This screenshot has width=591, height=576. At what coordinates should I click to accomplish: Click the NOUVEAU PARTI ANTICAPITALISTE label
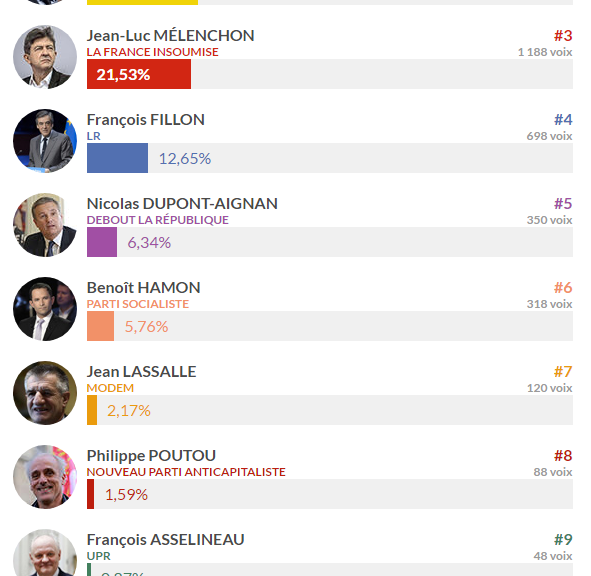click(x=186, y=472)
